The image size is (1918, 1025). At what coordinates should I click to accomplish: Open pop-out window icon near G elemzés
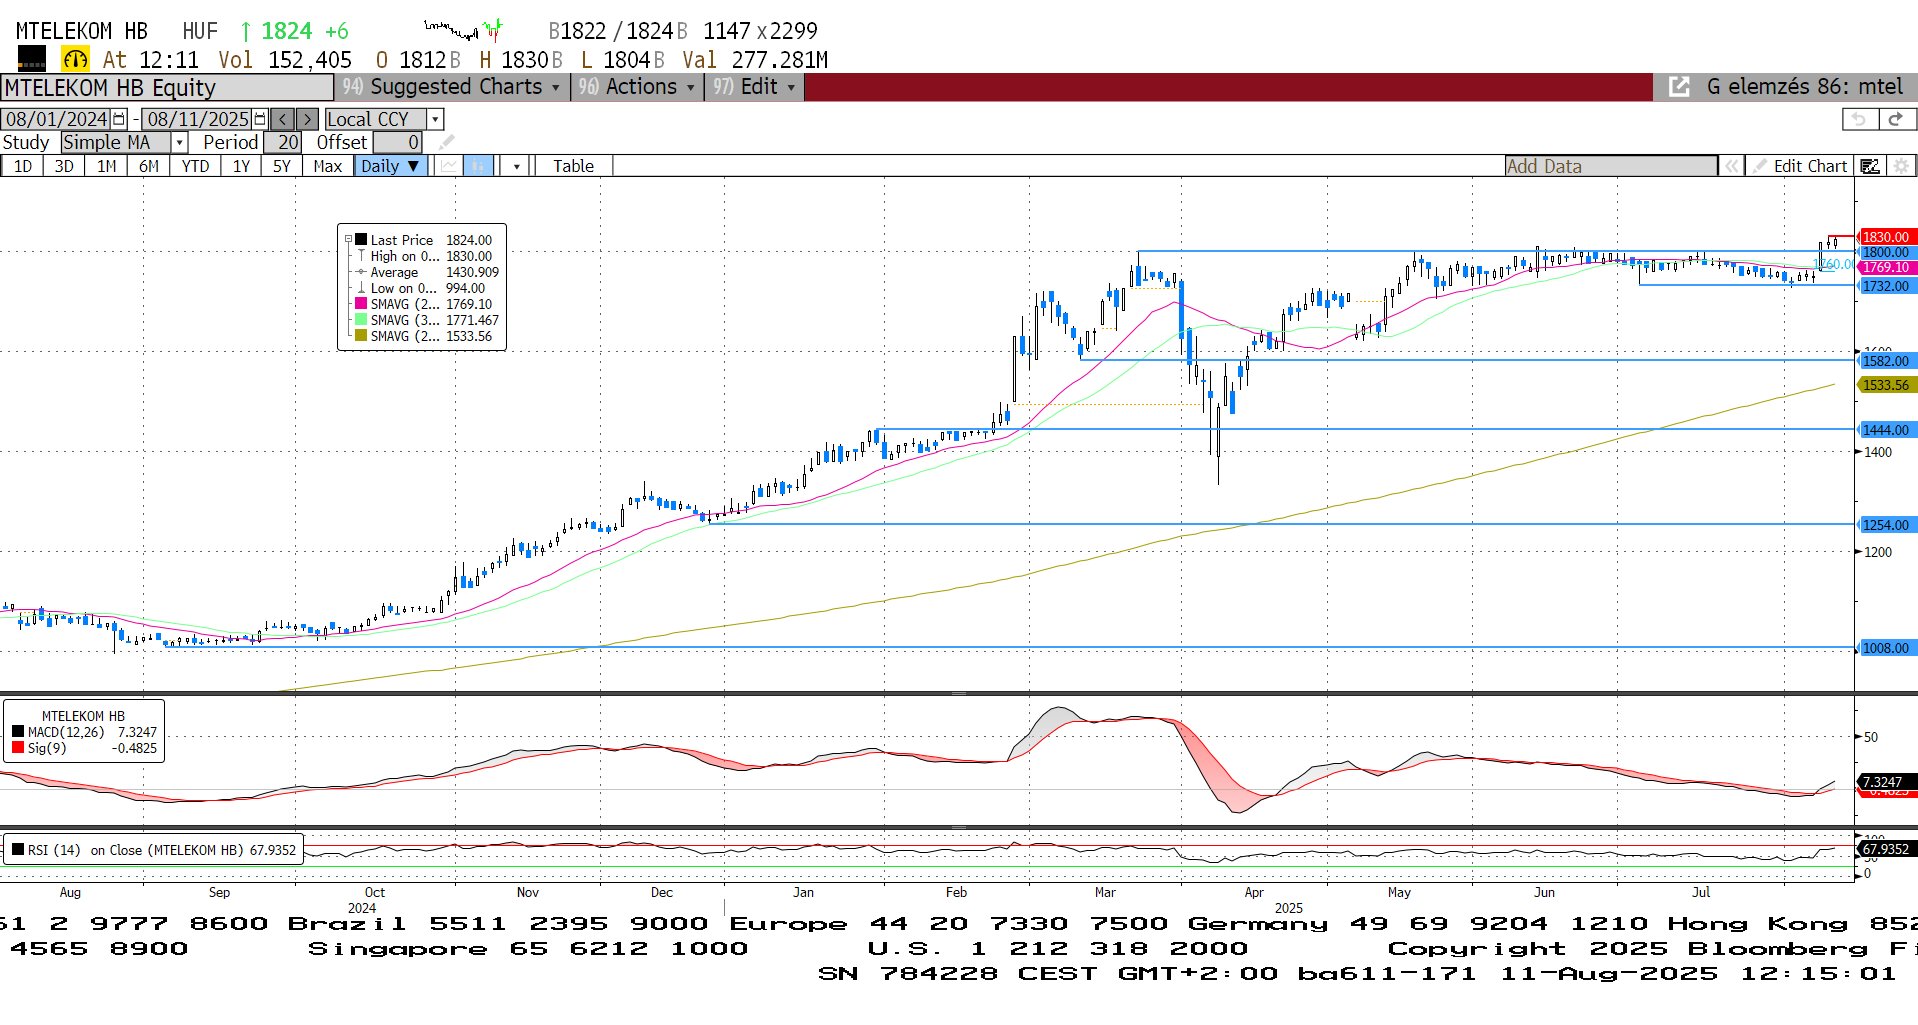coord(1679,87)
